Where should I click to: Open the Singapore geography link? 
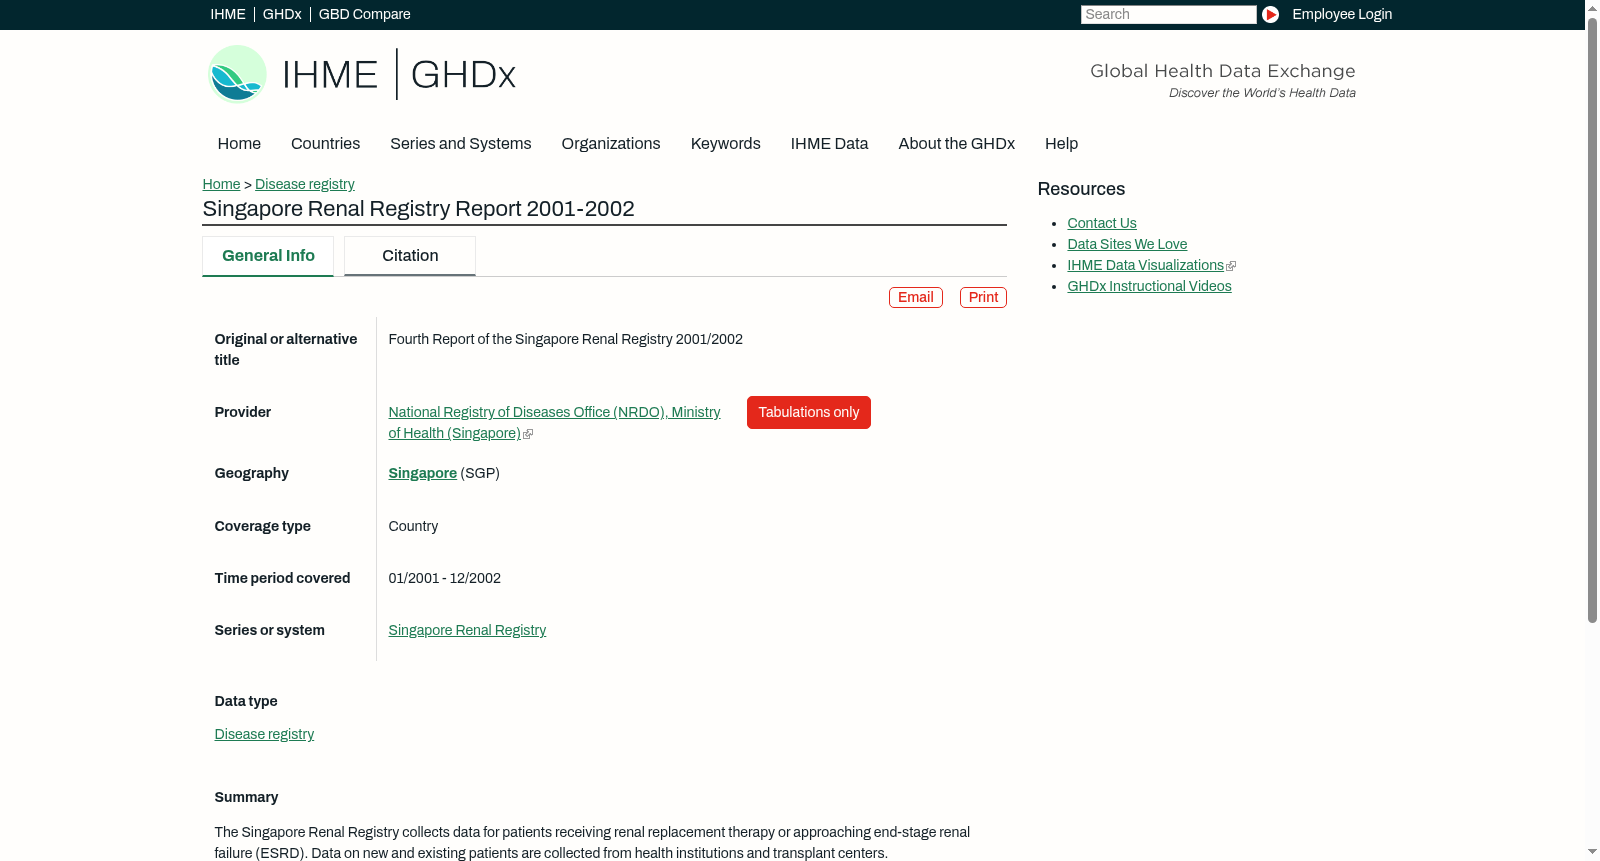[422, 473]
